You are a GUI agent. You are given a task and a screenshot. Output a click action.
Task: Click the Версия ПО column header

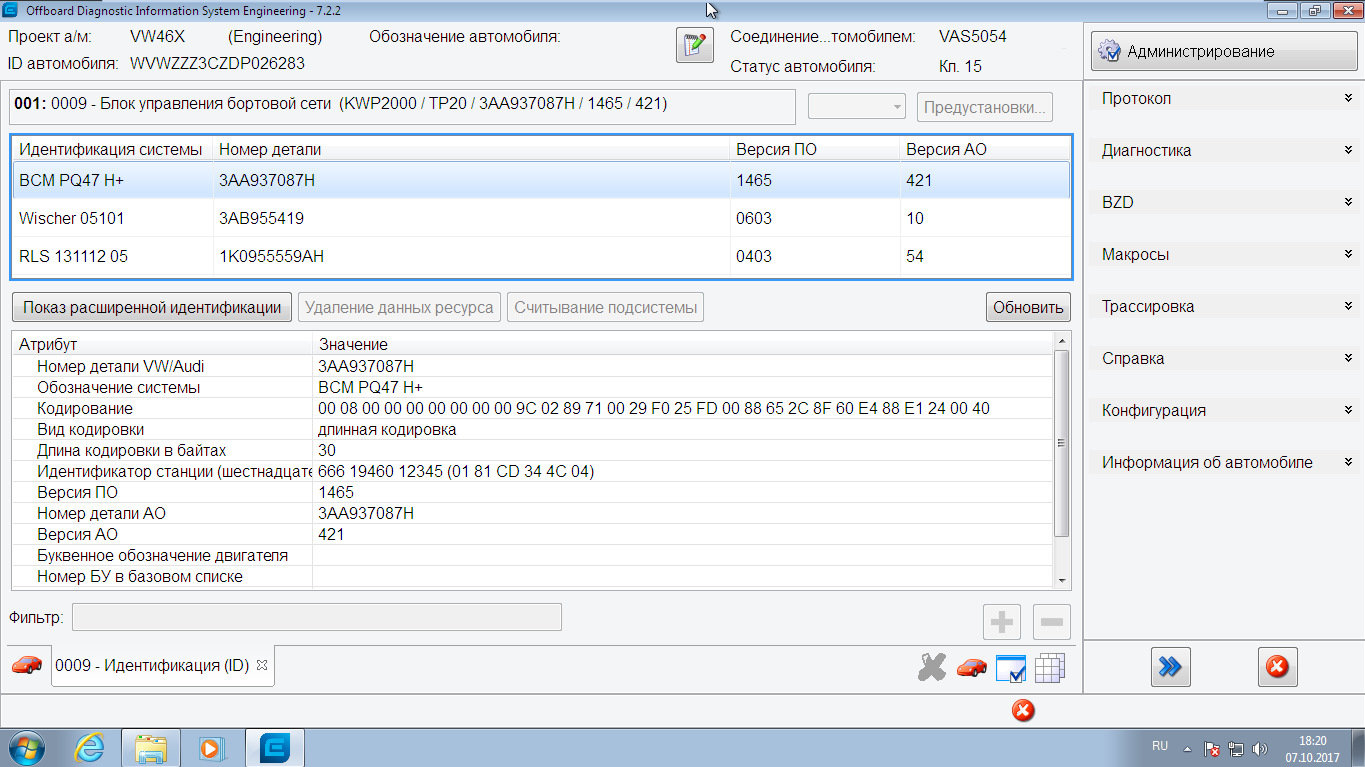click(x=814, y=149)
